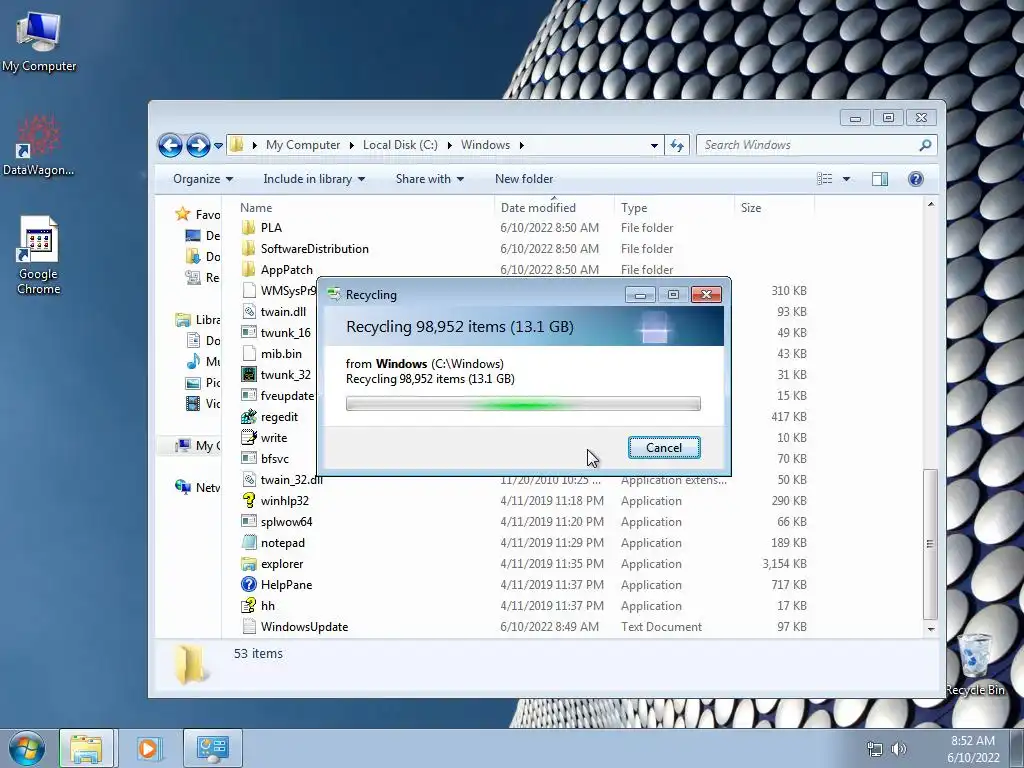The height and width of the screenshot is (768, 1024).
Task: Open Control Panel taskbar icon
Action: 212,748
